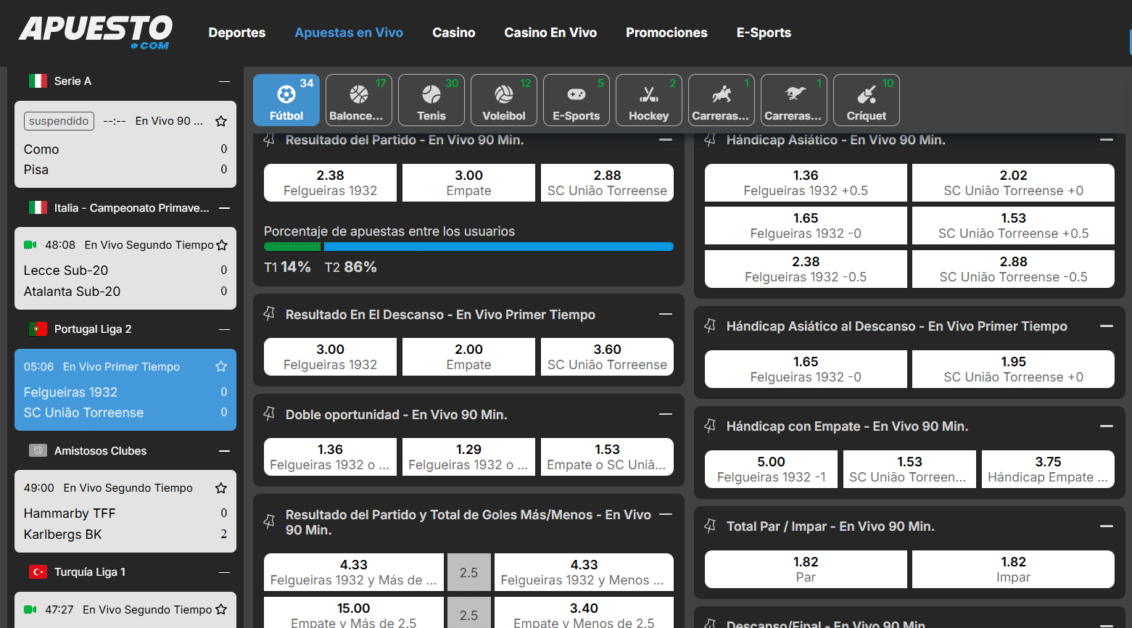
Task: Collapse the Resultado En El Descanso market
Action: [666, 314]
